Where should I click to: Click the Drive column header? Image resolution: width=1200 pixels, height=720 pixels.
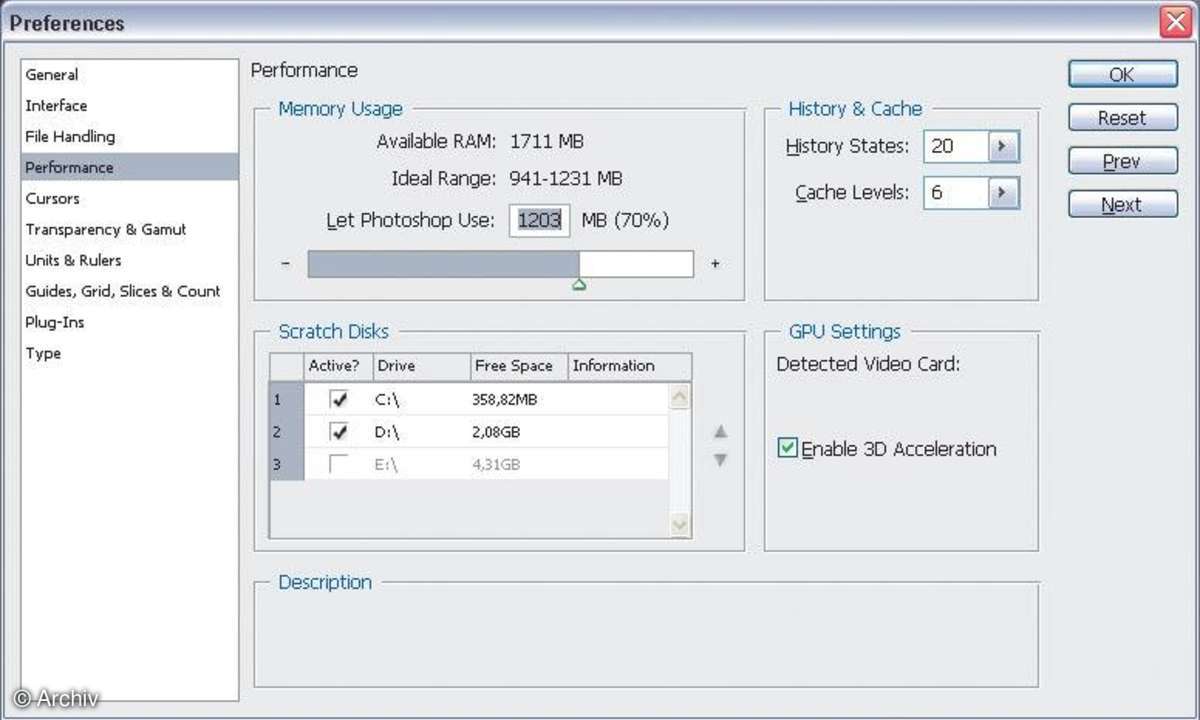click(420, 366)
